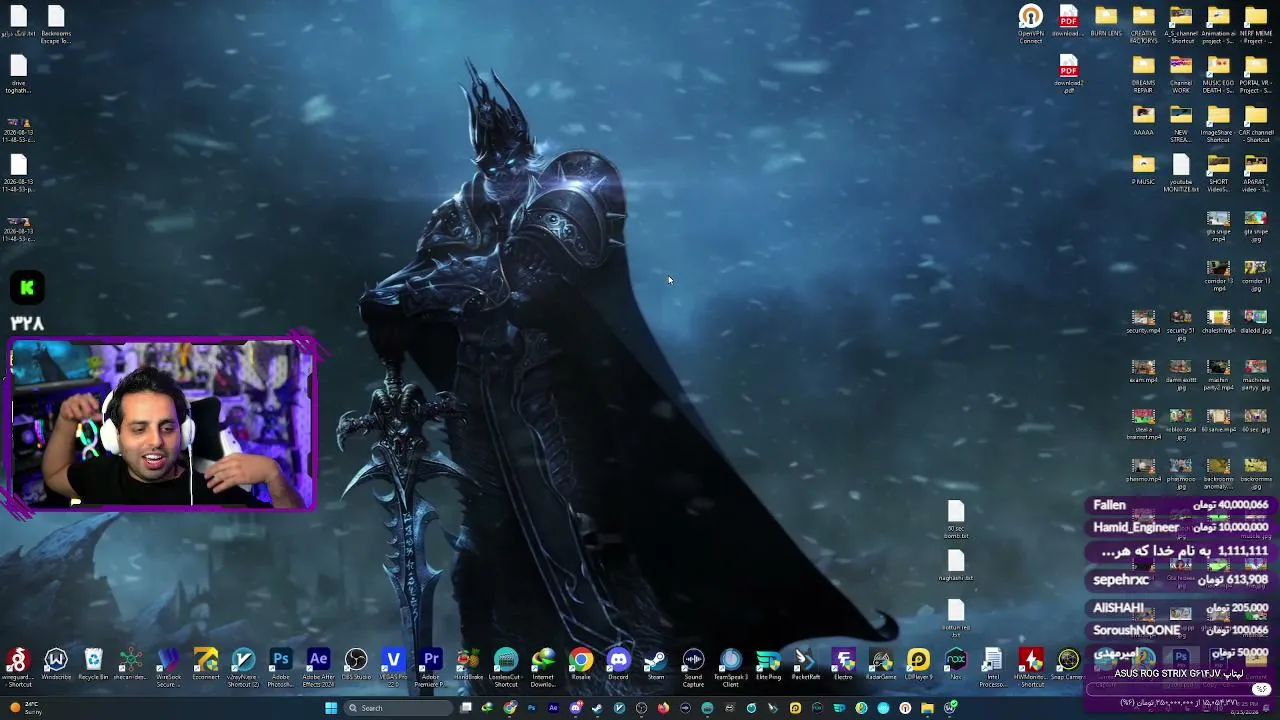Image resolution: width=1280 pixels, height=720 pixels.
Task: Open Internet Download Manager desktop shortcut
Action: coord(543,667)
